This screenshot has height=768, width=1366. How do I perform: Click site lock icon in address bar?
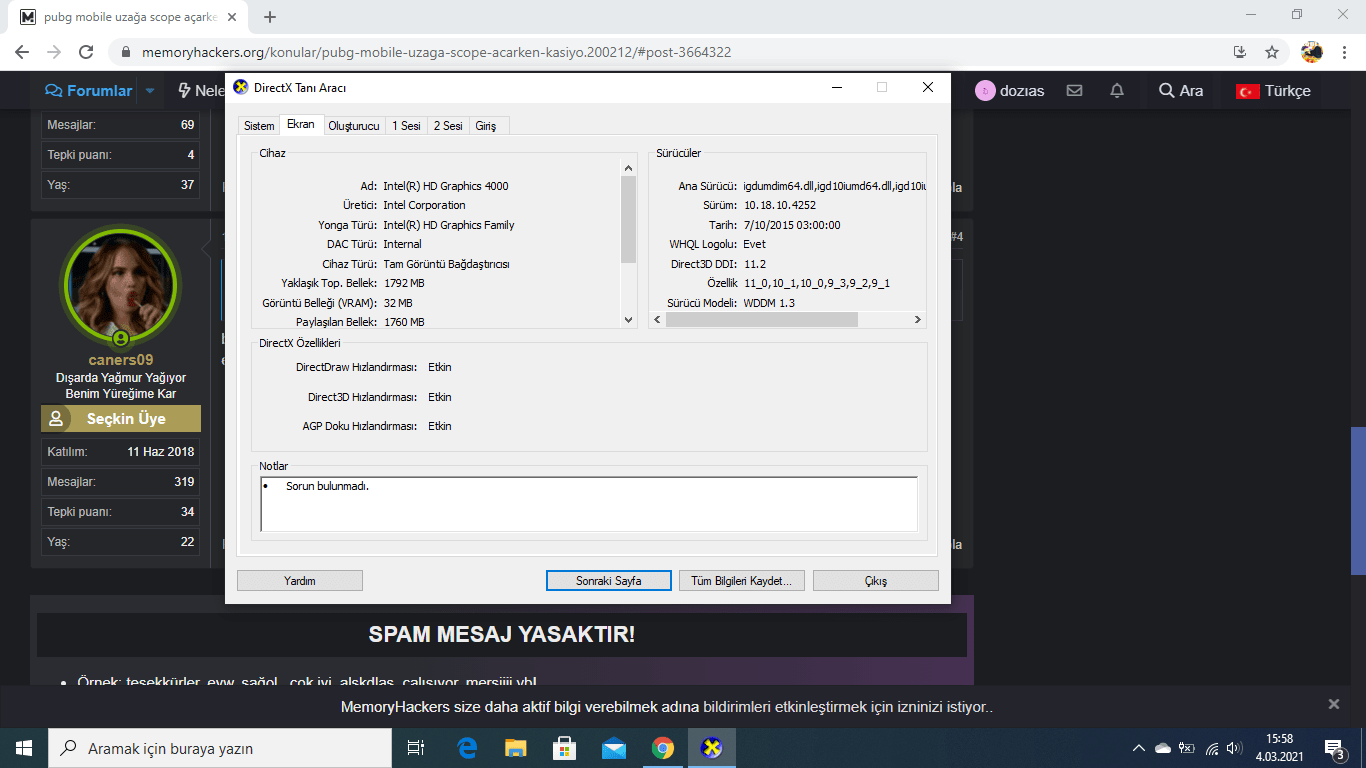click(126, 52)
